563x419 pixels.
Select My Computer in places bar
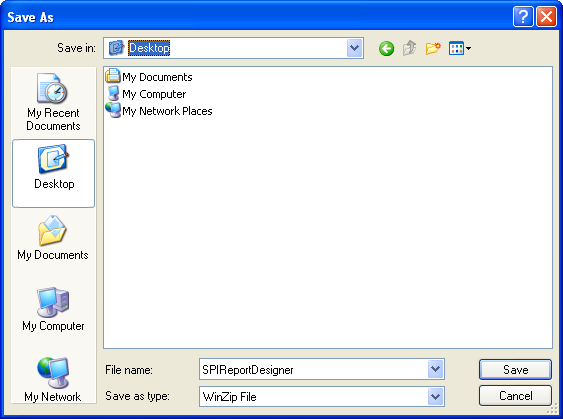coord(53,309)
